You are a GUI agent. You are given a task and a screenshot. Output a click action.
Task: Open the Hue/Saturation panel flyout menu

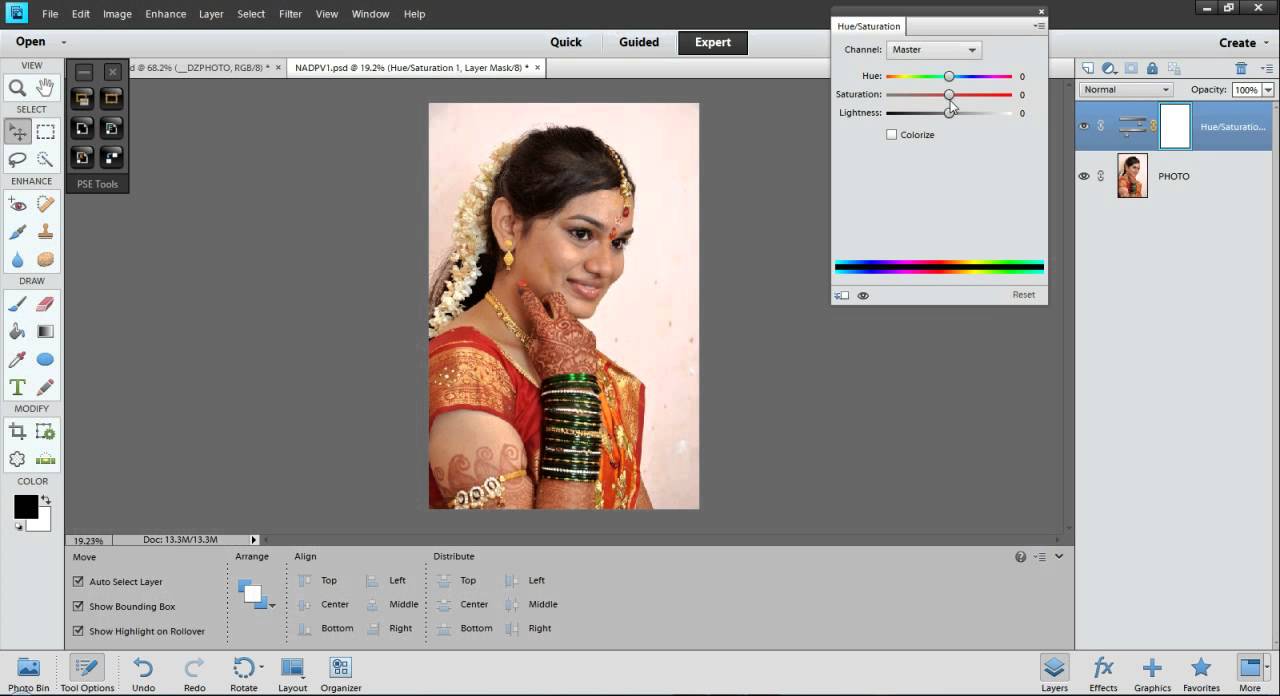click(1040, 26)
